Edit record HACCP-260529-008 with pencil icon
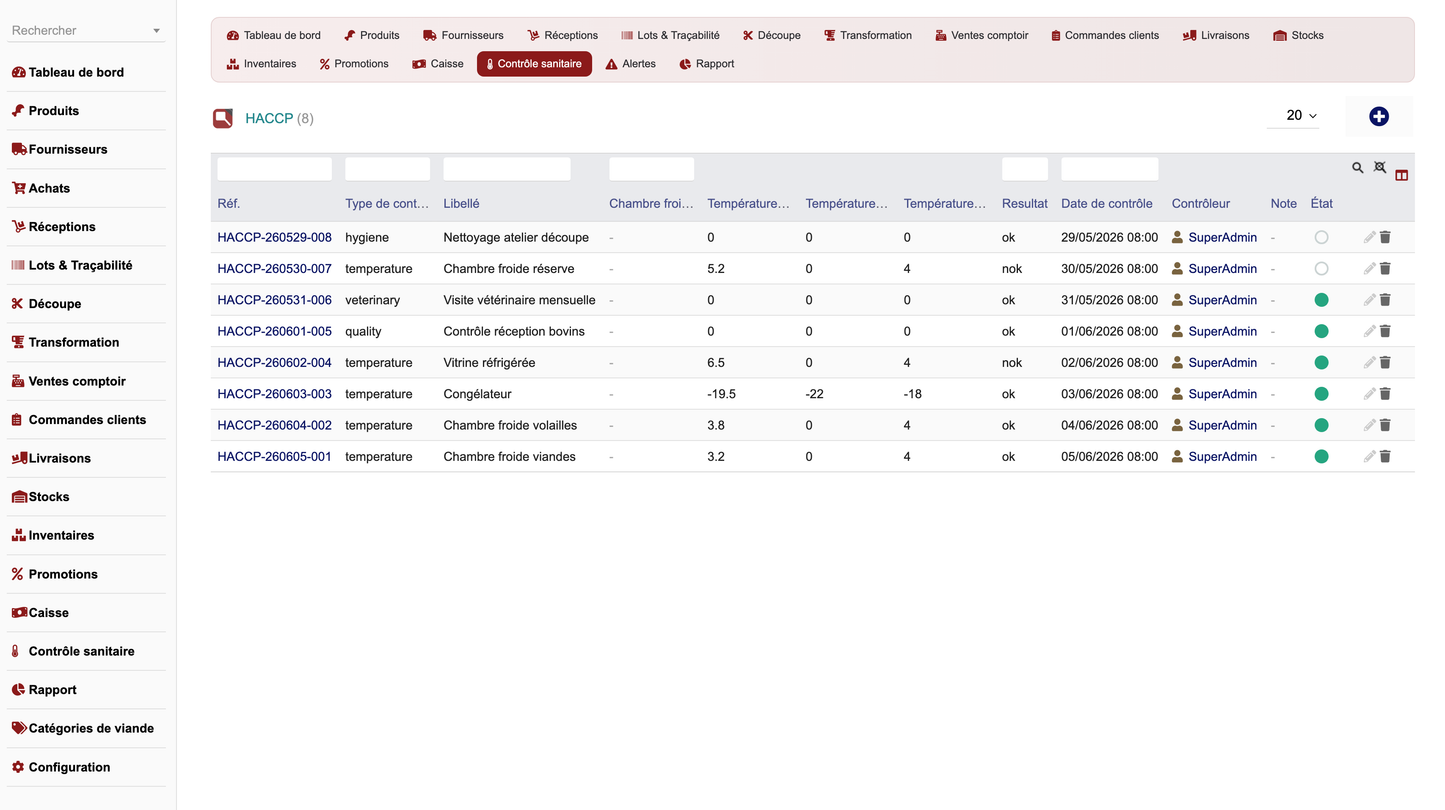1445x810 pixels. click(1370, 238)
